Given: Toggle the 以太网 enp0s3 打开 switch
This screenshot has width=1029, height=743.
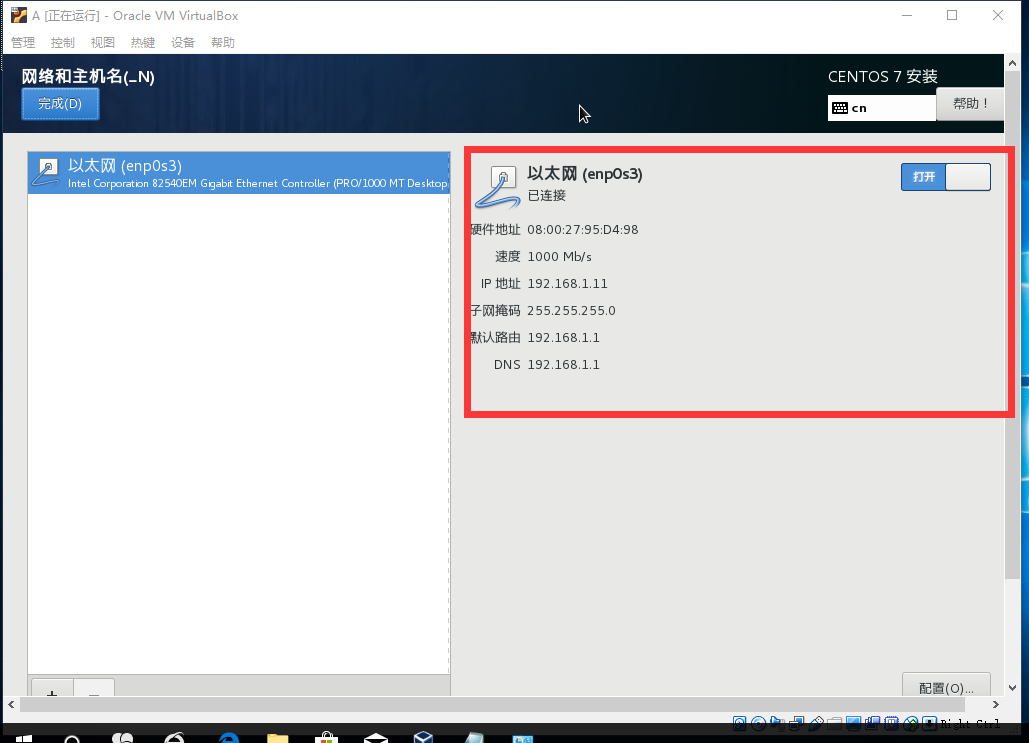Looking at the screenshot, I should tap(946, 177).
